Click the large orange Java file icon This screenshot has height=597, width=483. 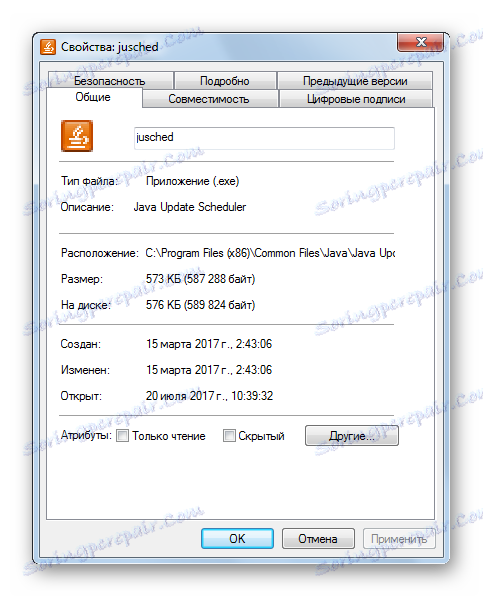point(77,136)
